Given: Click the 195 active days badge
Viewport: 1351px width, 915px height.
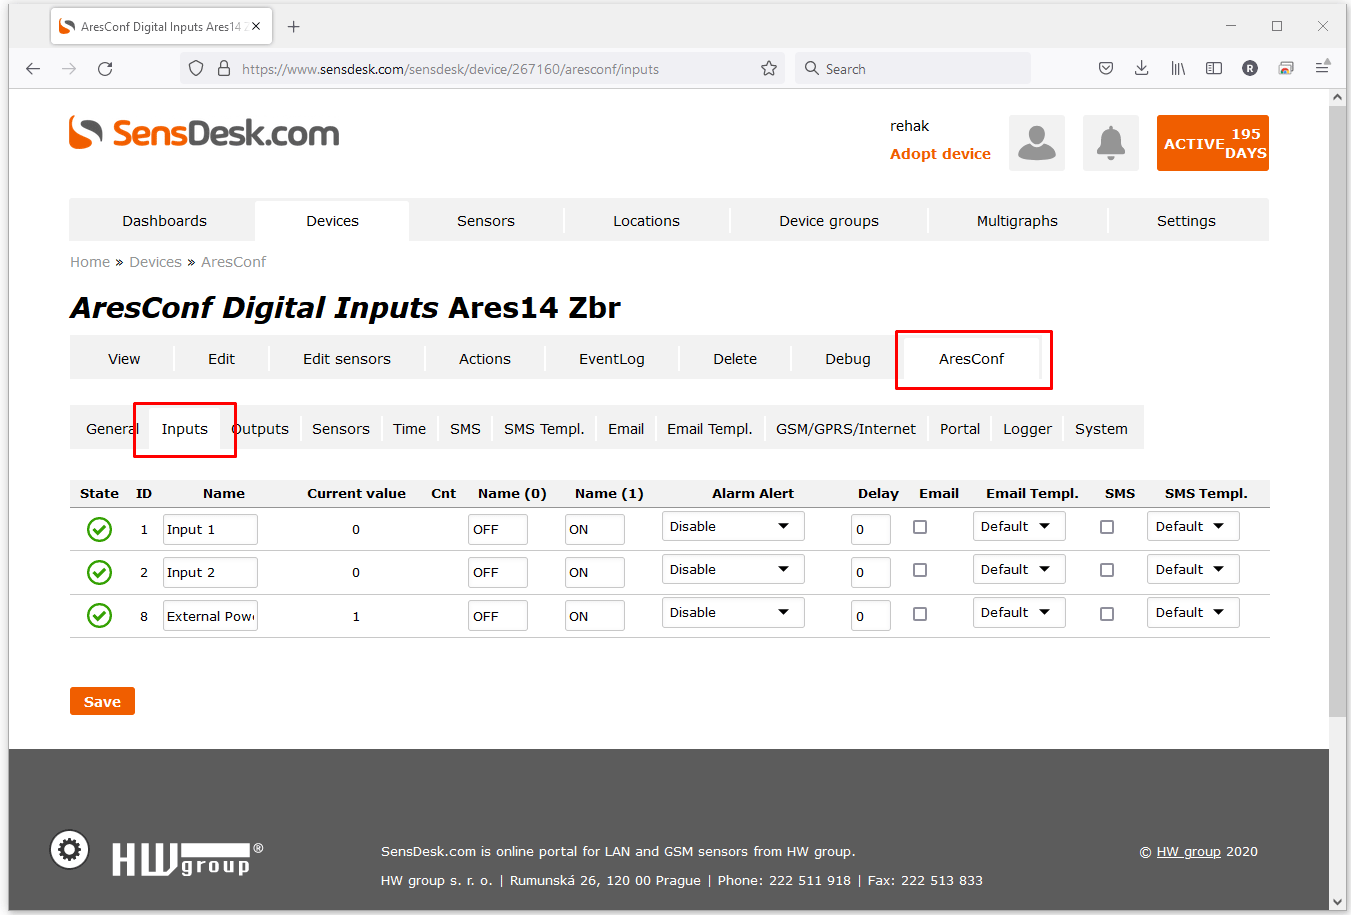Looking at the screenshot, I should tap(1213, 143).
